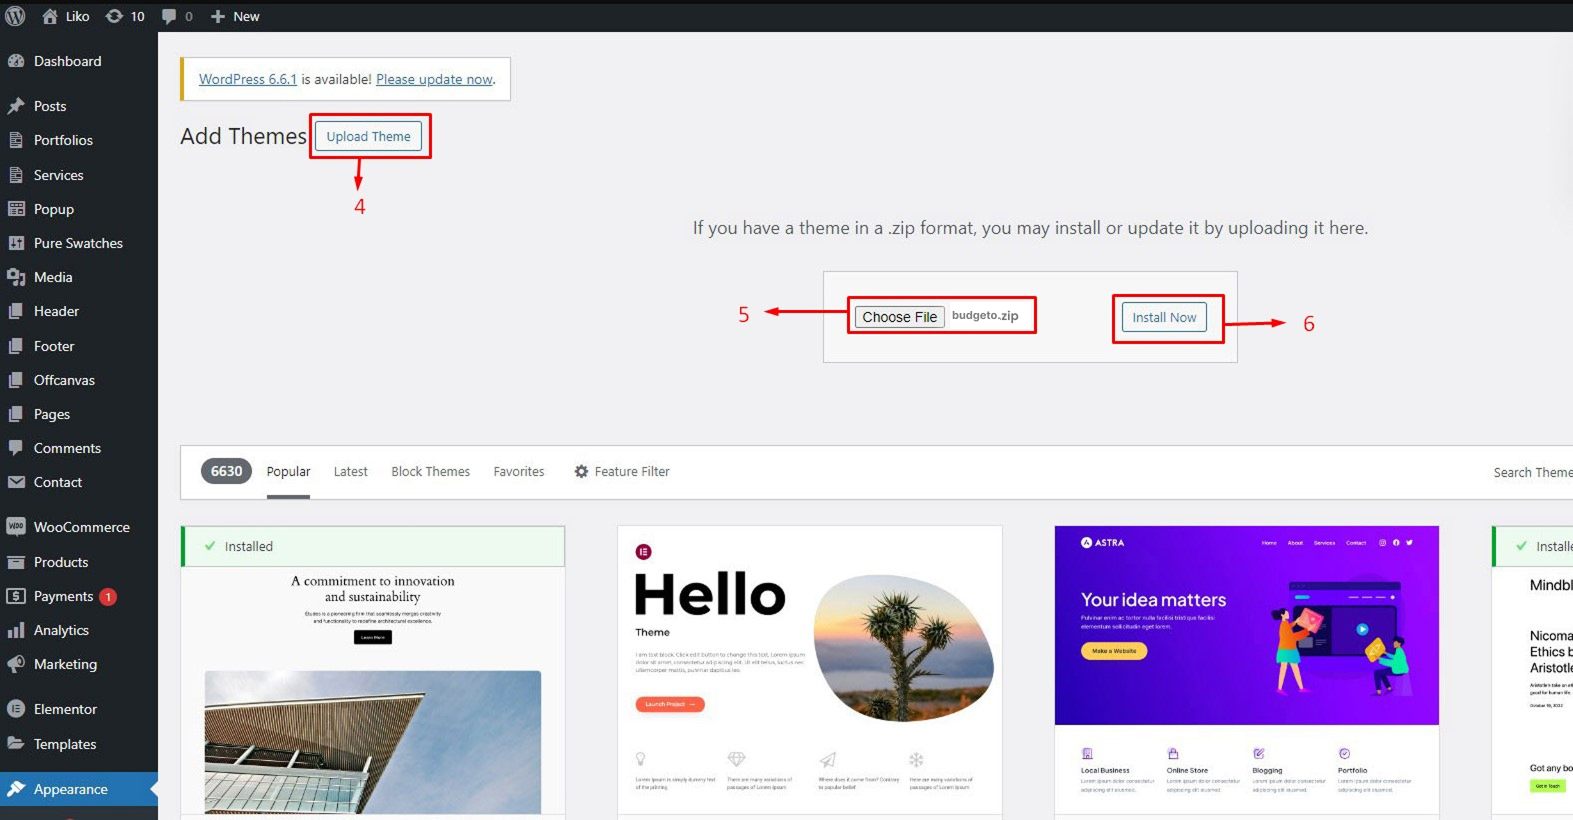1573x820 pixels.
Task: Switch to the Latest themes tab
Action: [x=350, y=472]
